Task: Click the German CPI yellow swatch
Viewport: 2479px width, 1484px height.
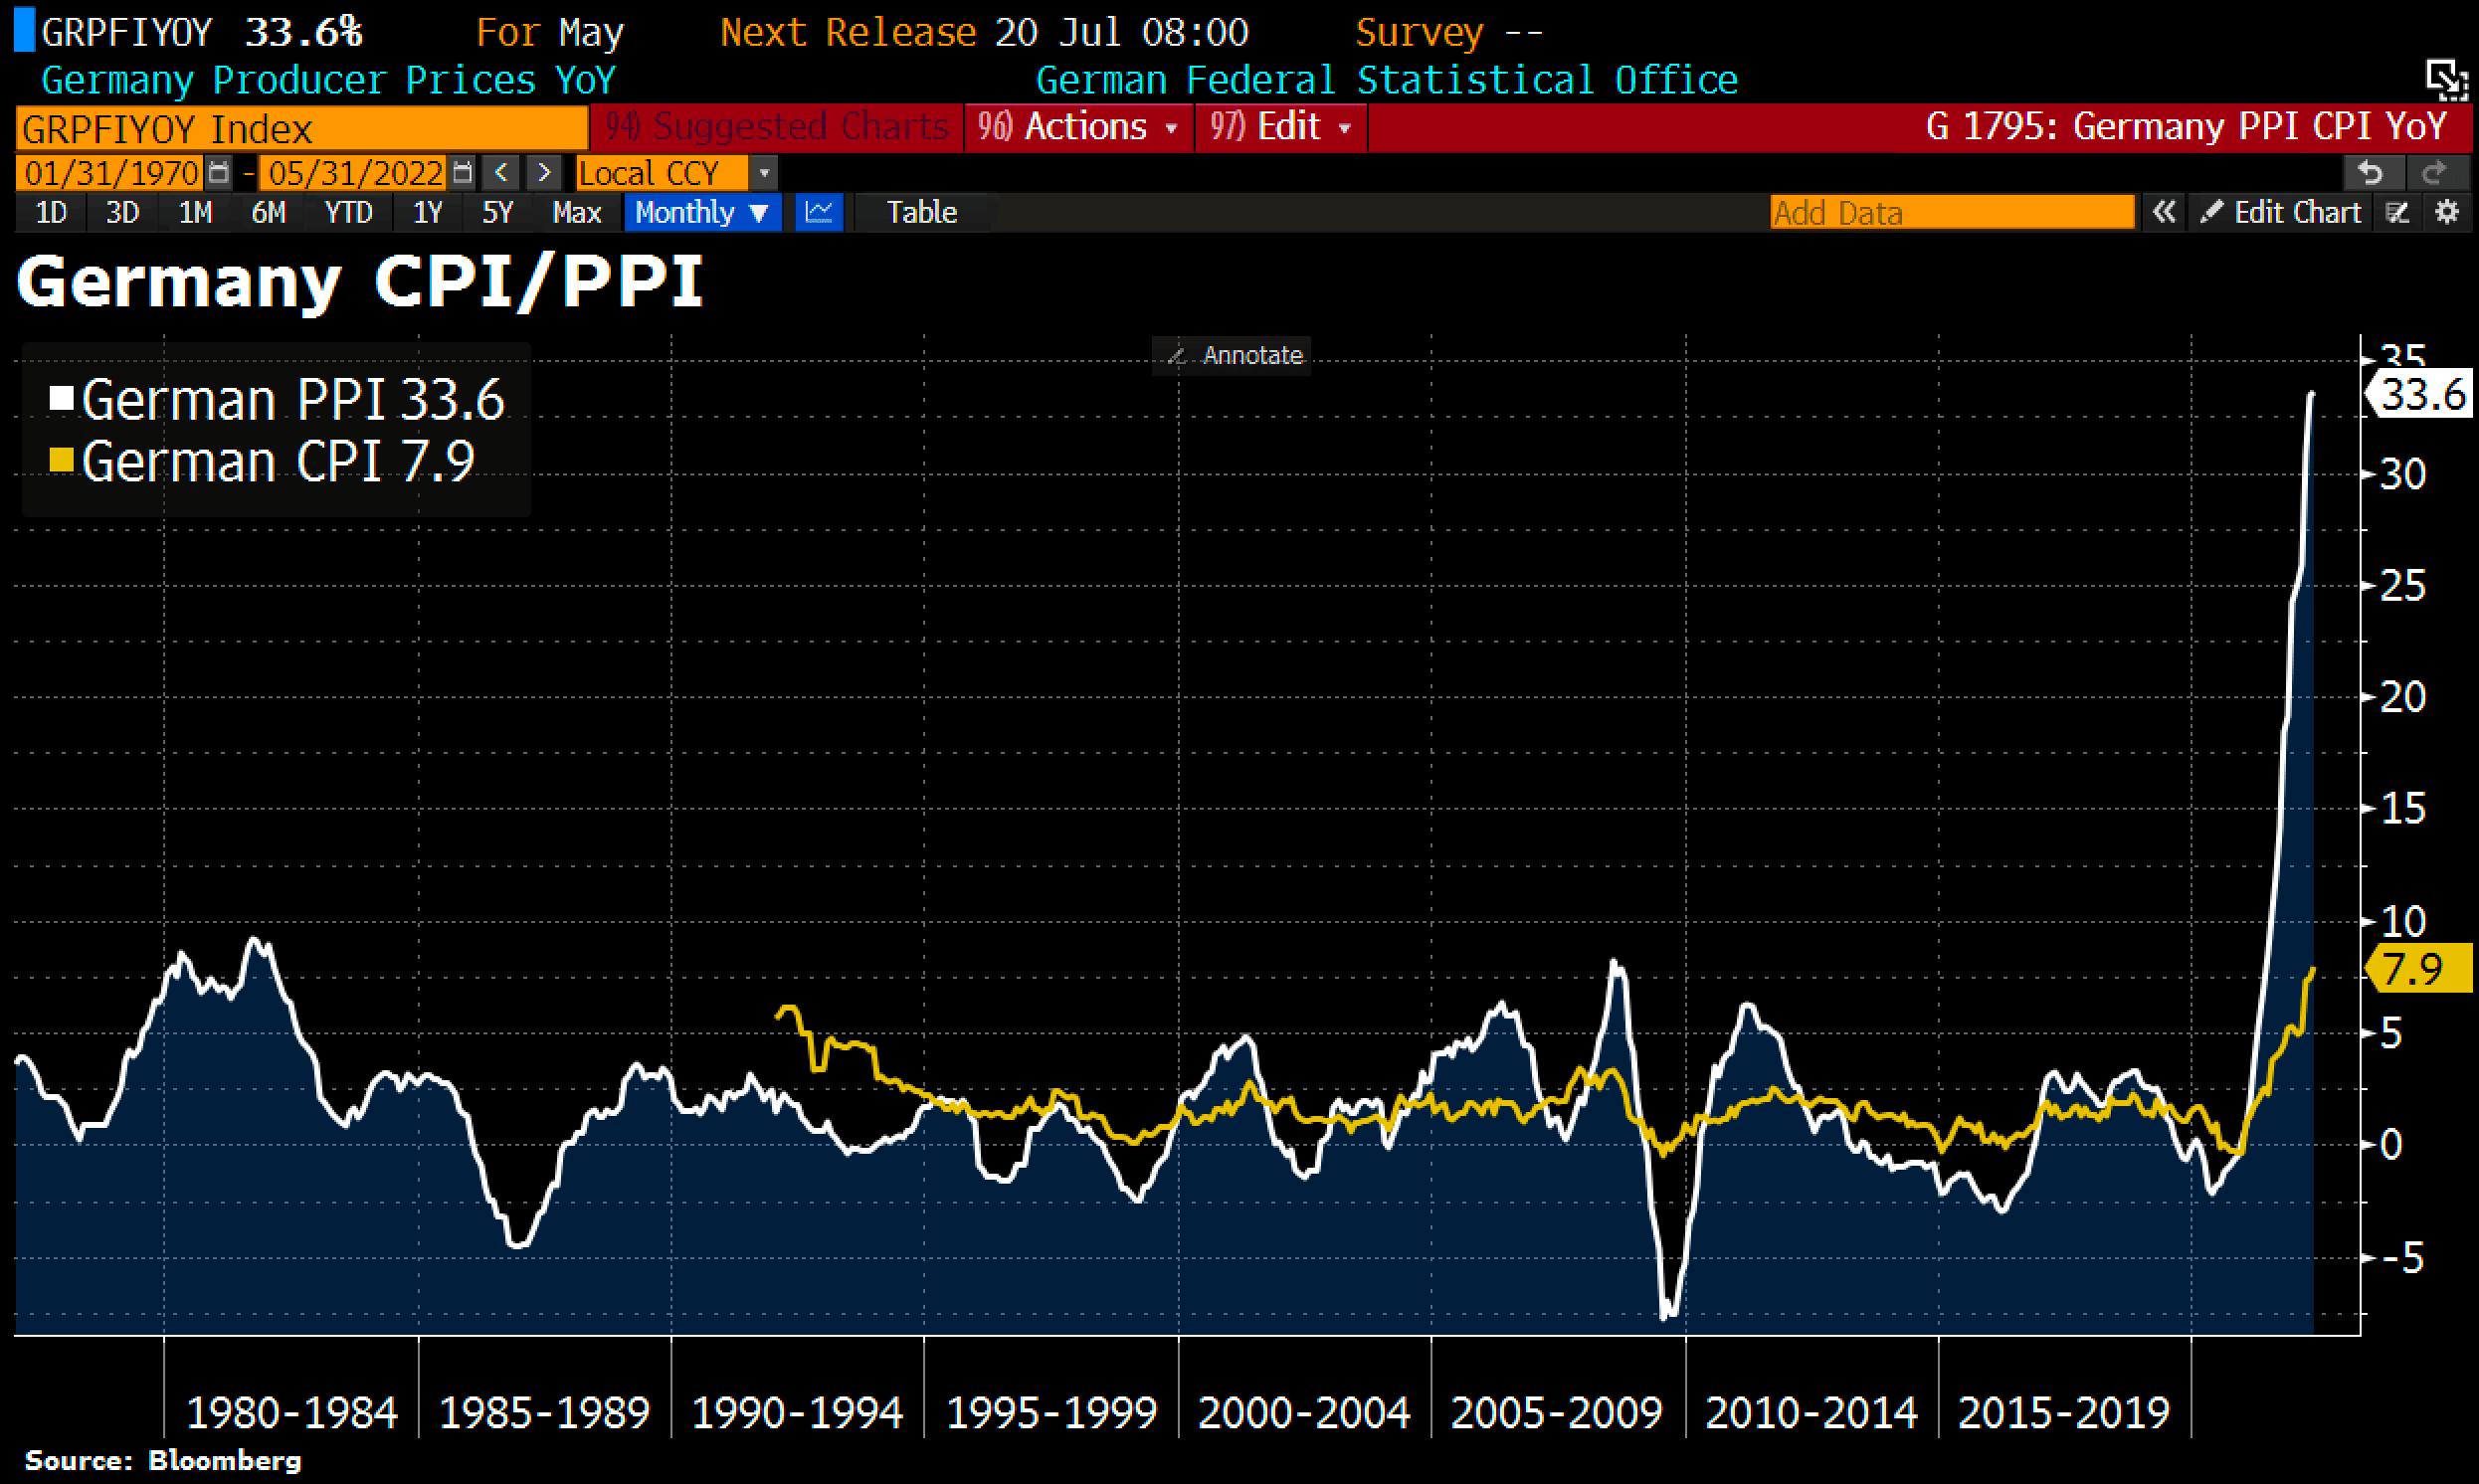Action: (62, 460)
